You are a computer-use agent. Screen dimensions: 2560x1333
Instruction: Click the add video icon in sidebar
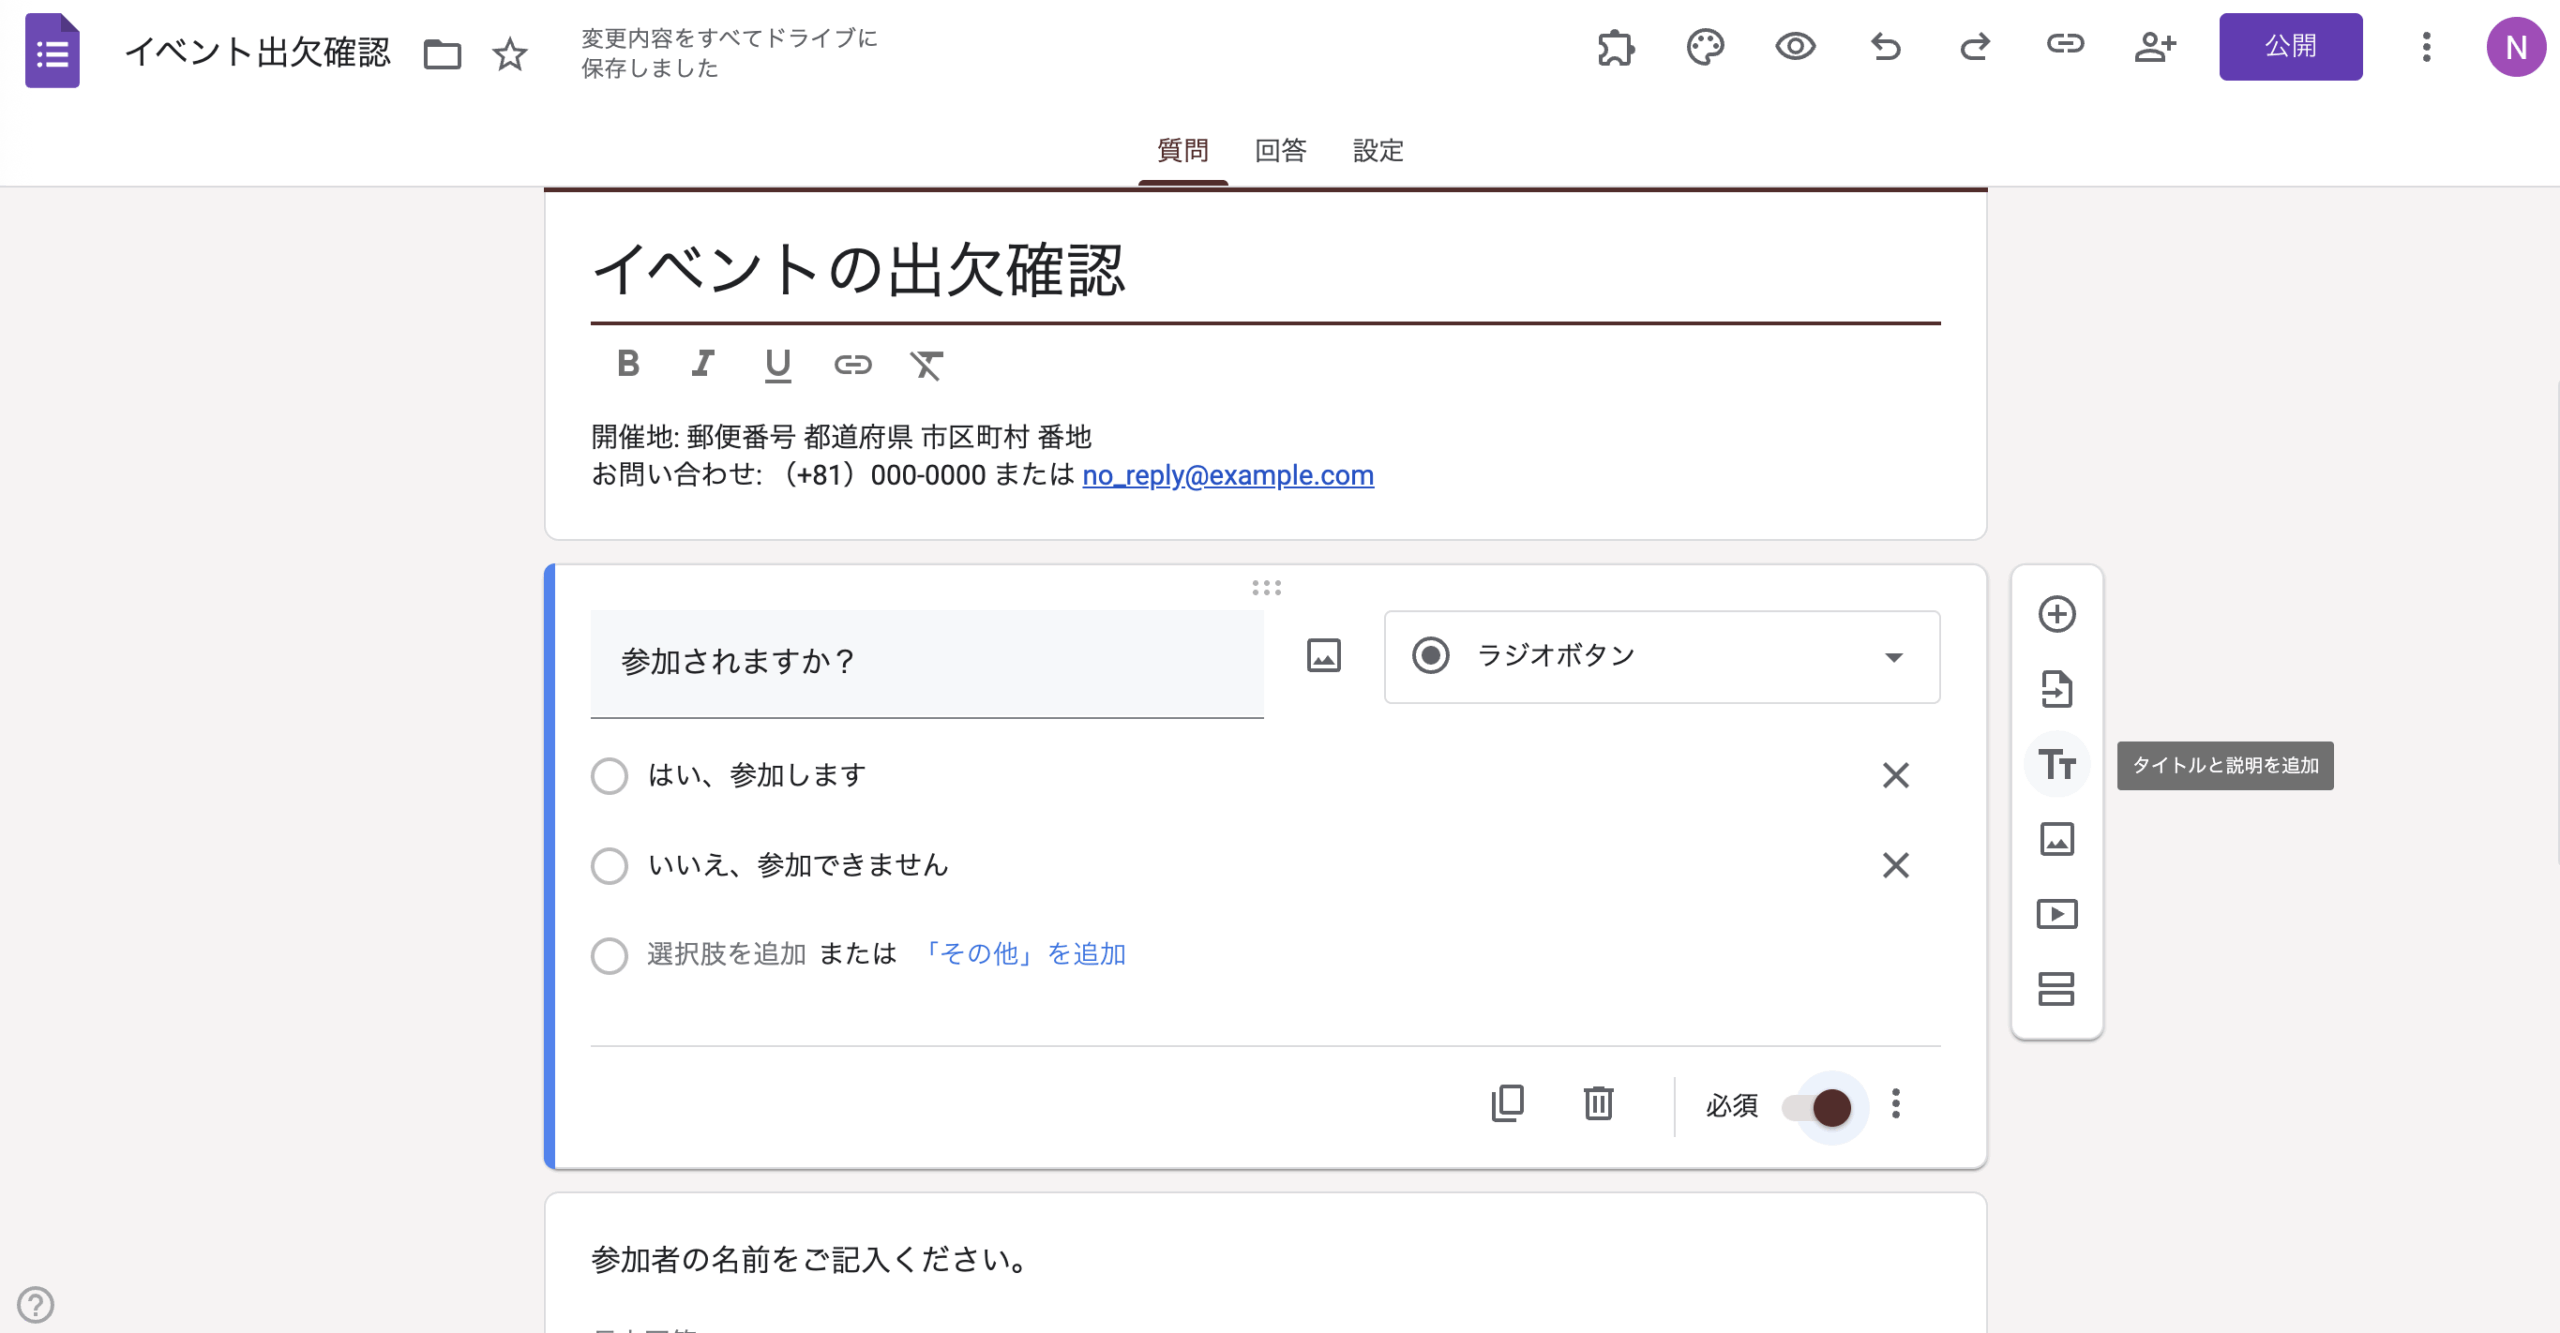point(2056,914)
